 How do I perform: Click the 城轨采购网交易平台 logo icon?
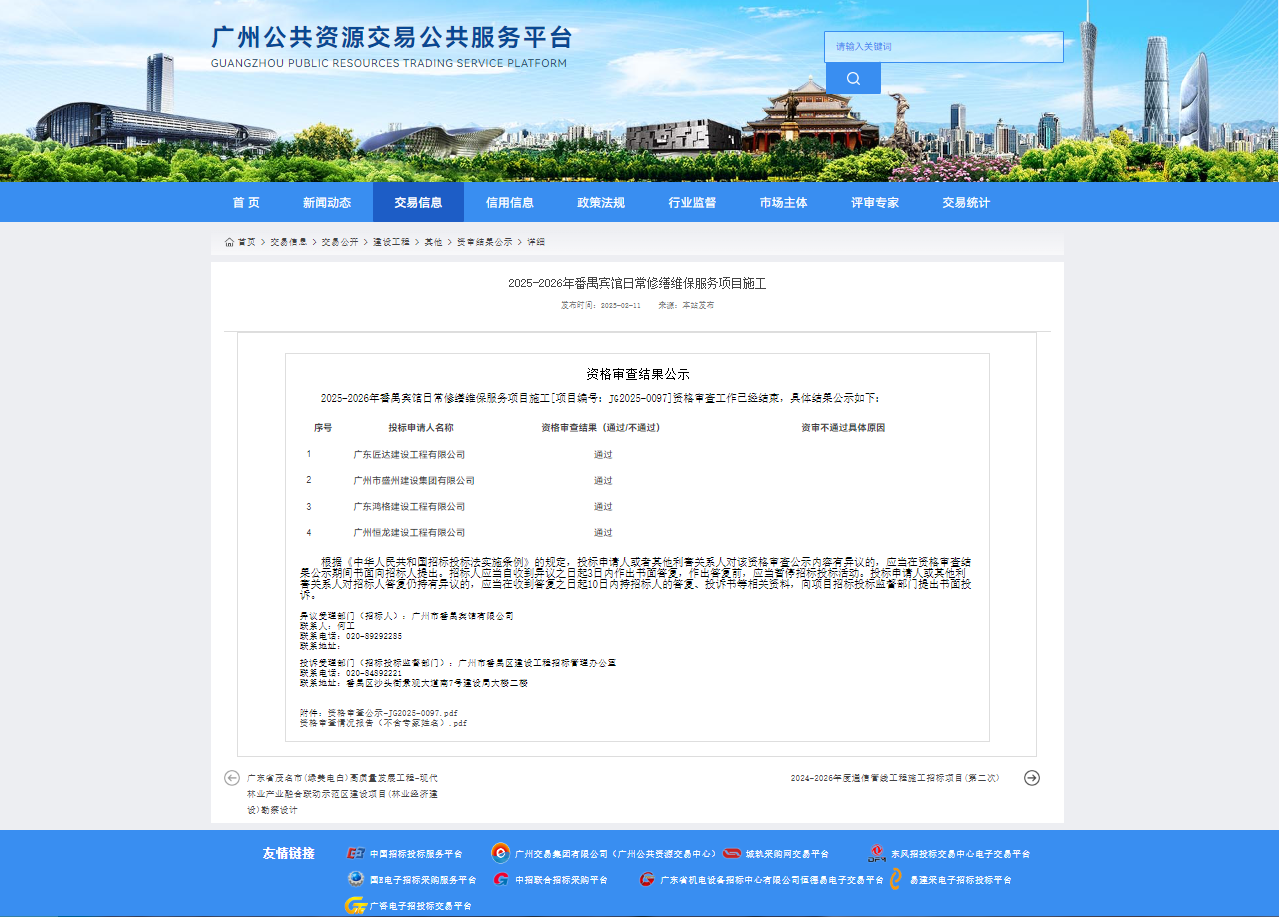pyautogui.click(x=732, y=854)
